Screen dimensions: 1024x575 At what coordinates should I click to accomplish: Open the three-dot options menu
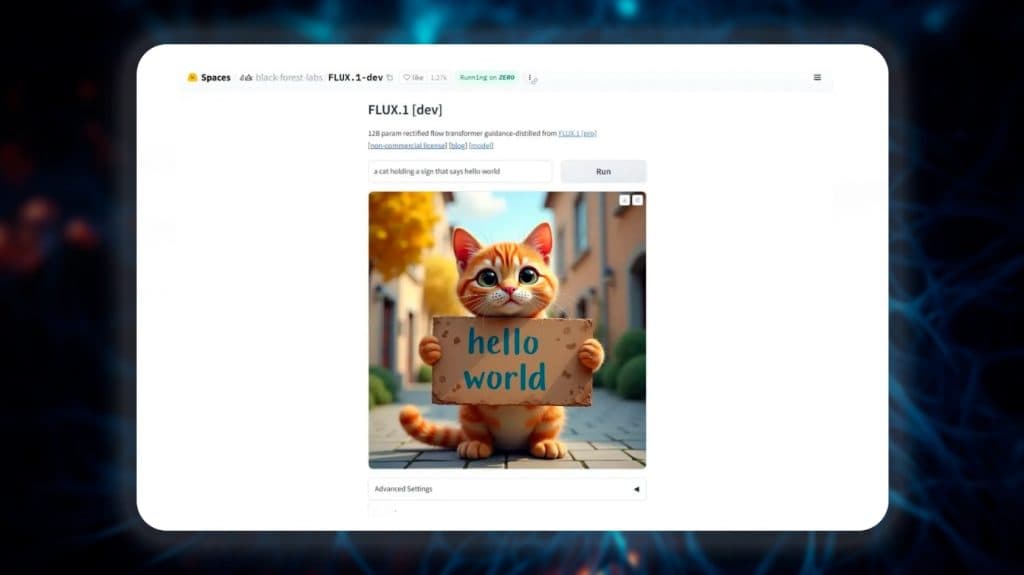[530, 77]
